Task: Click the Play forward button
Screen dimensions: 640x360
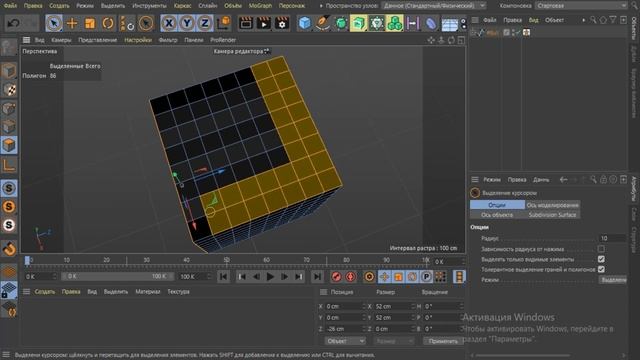Action: (270, 277)
